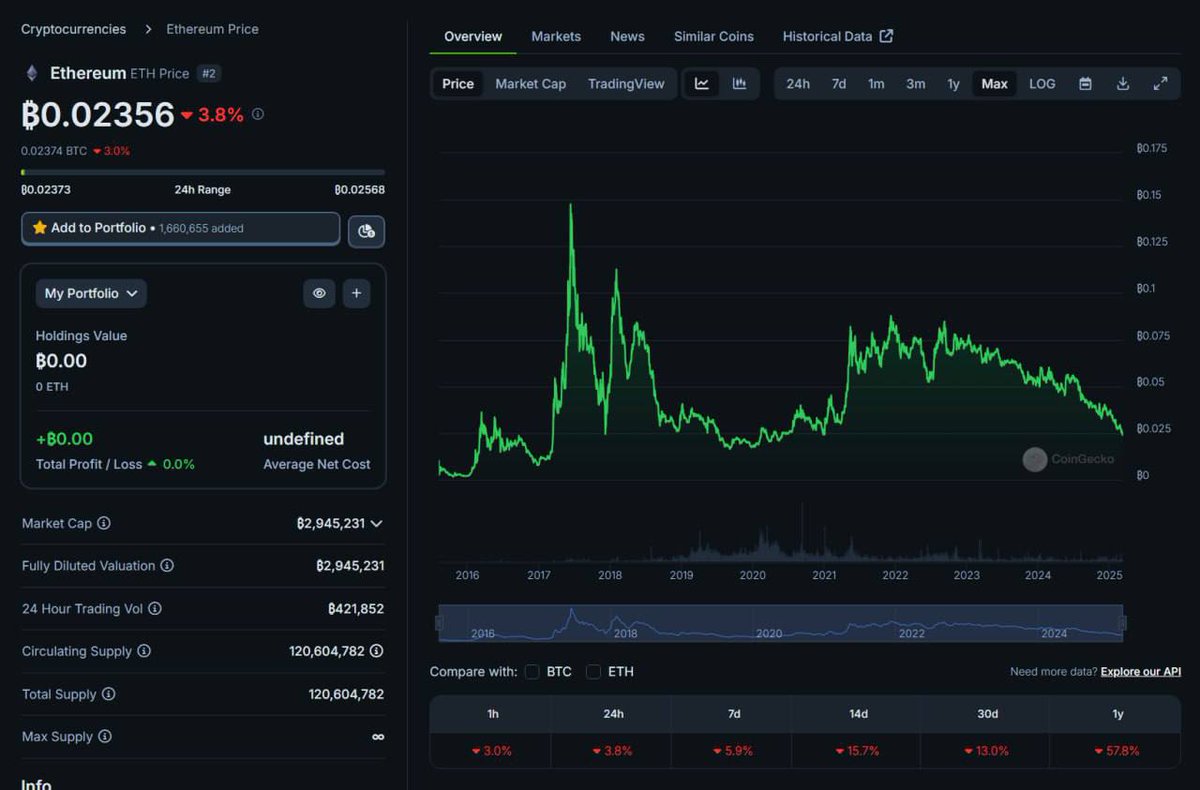Screen dimensions: 1200x790
Task: Set chart range to 1y
Action: 953,84
